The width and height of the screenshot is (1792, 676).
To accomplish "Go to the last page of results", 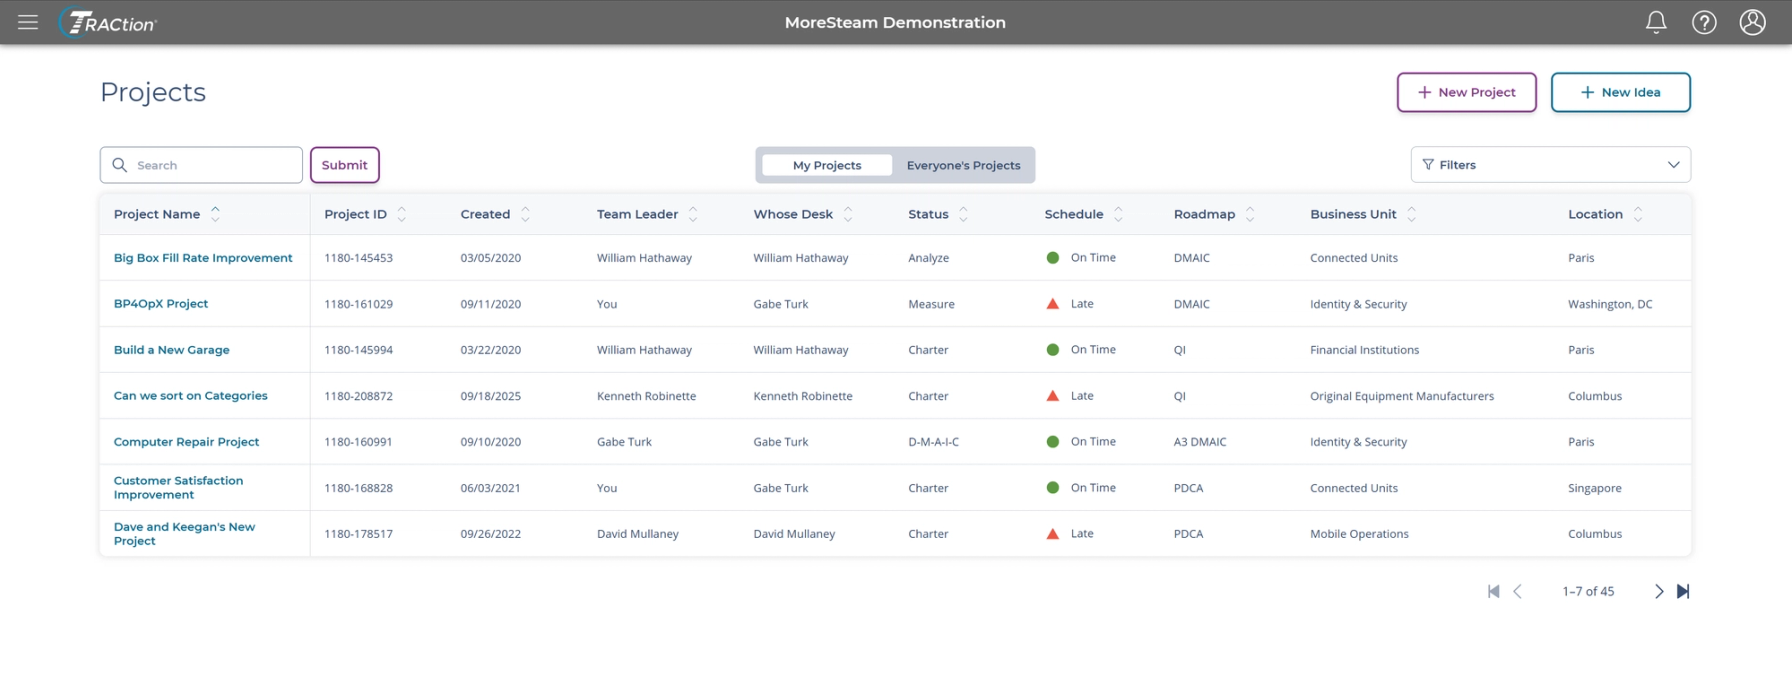I will pos(1683,591).
